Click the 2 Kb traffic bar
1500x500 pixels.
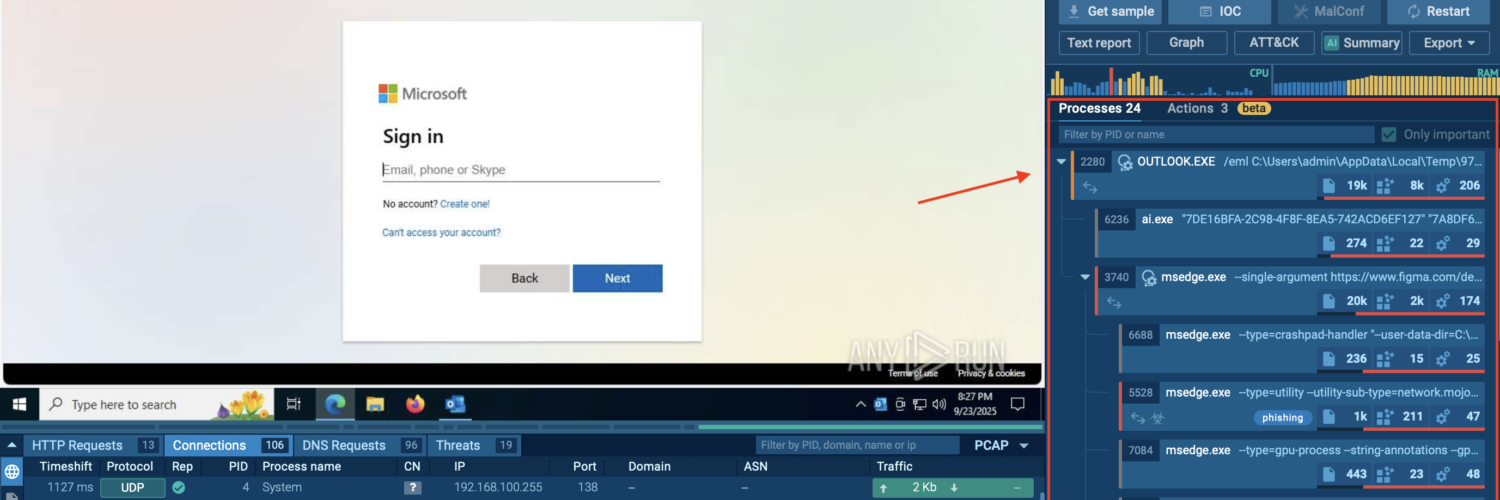point(953,488)
